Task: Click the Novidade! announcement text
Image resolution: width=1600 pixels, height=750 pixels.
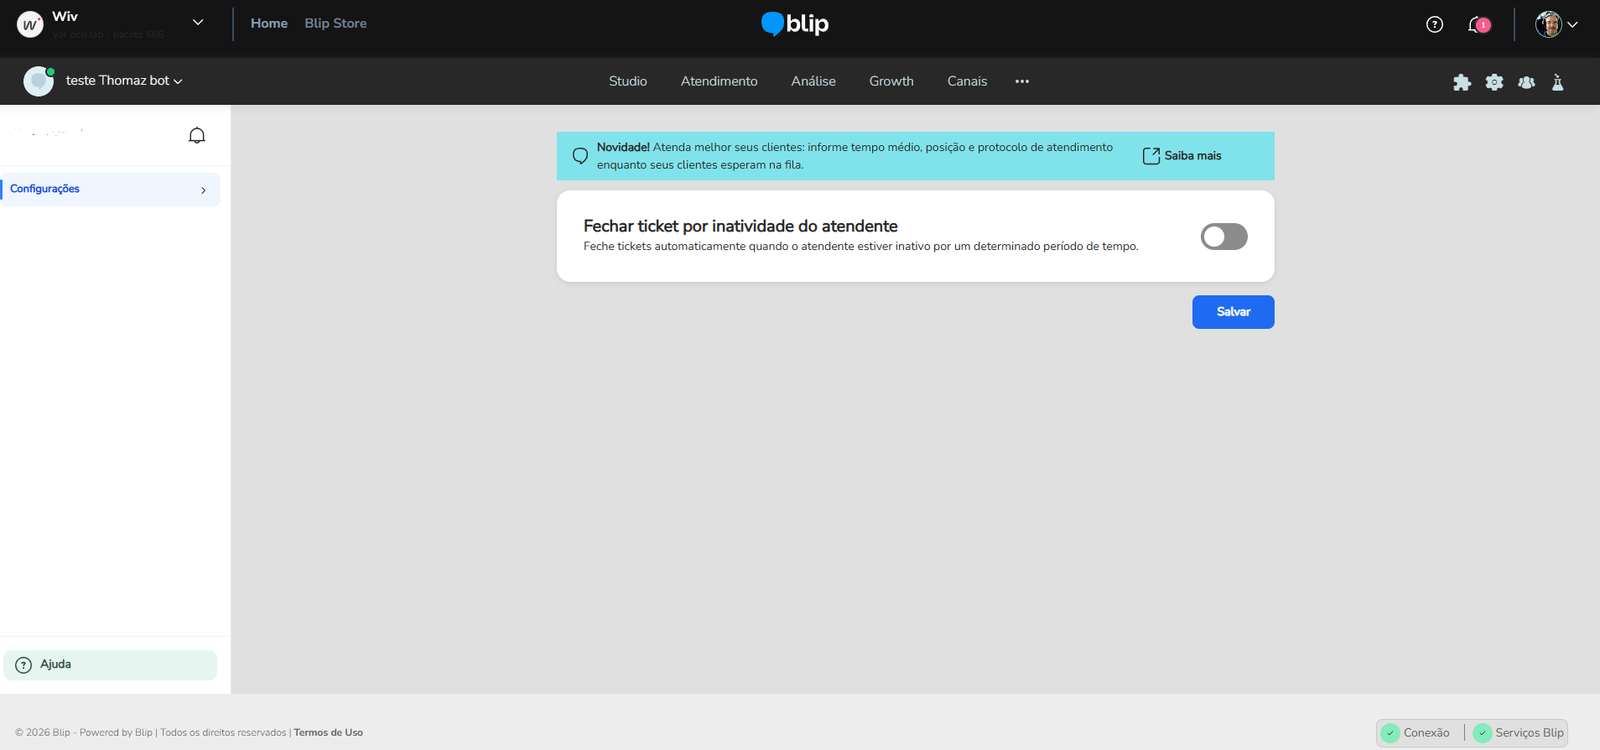Action: (x=854, y=156)
